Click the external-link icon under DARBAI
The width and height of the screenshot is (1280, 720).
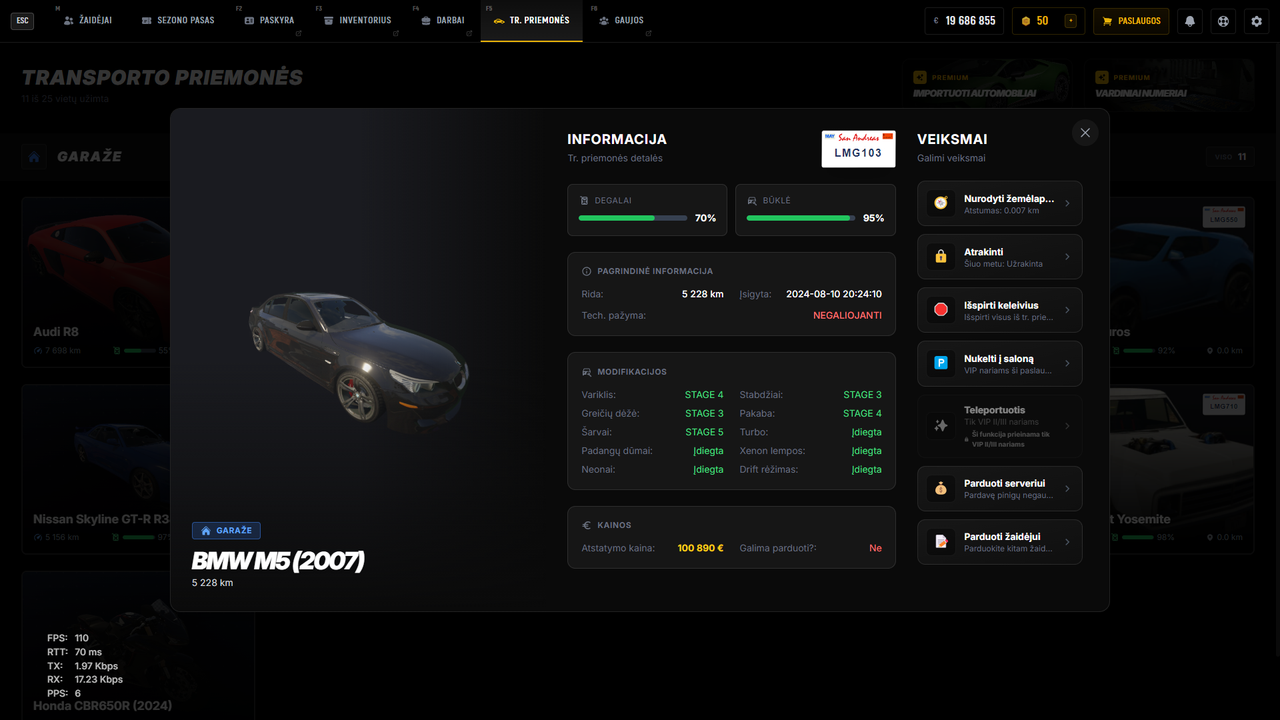468,34
